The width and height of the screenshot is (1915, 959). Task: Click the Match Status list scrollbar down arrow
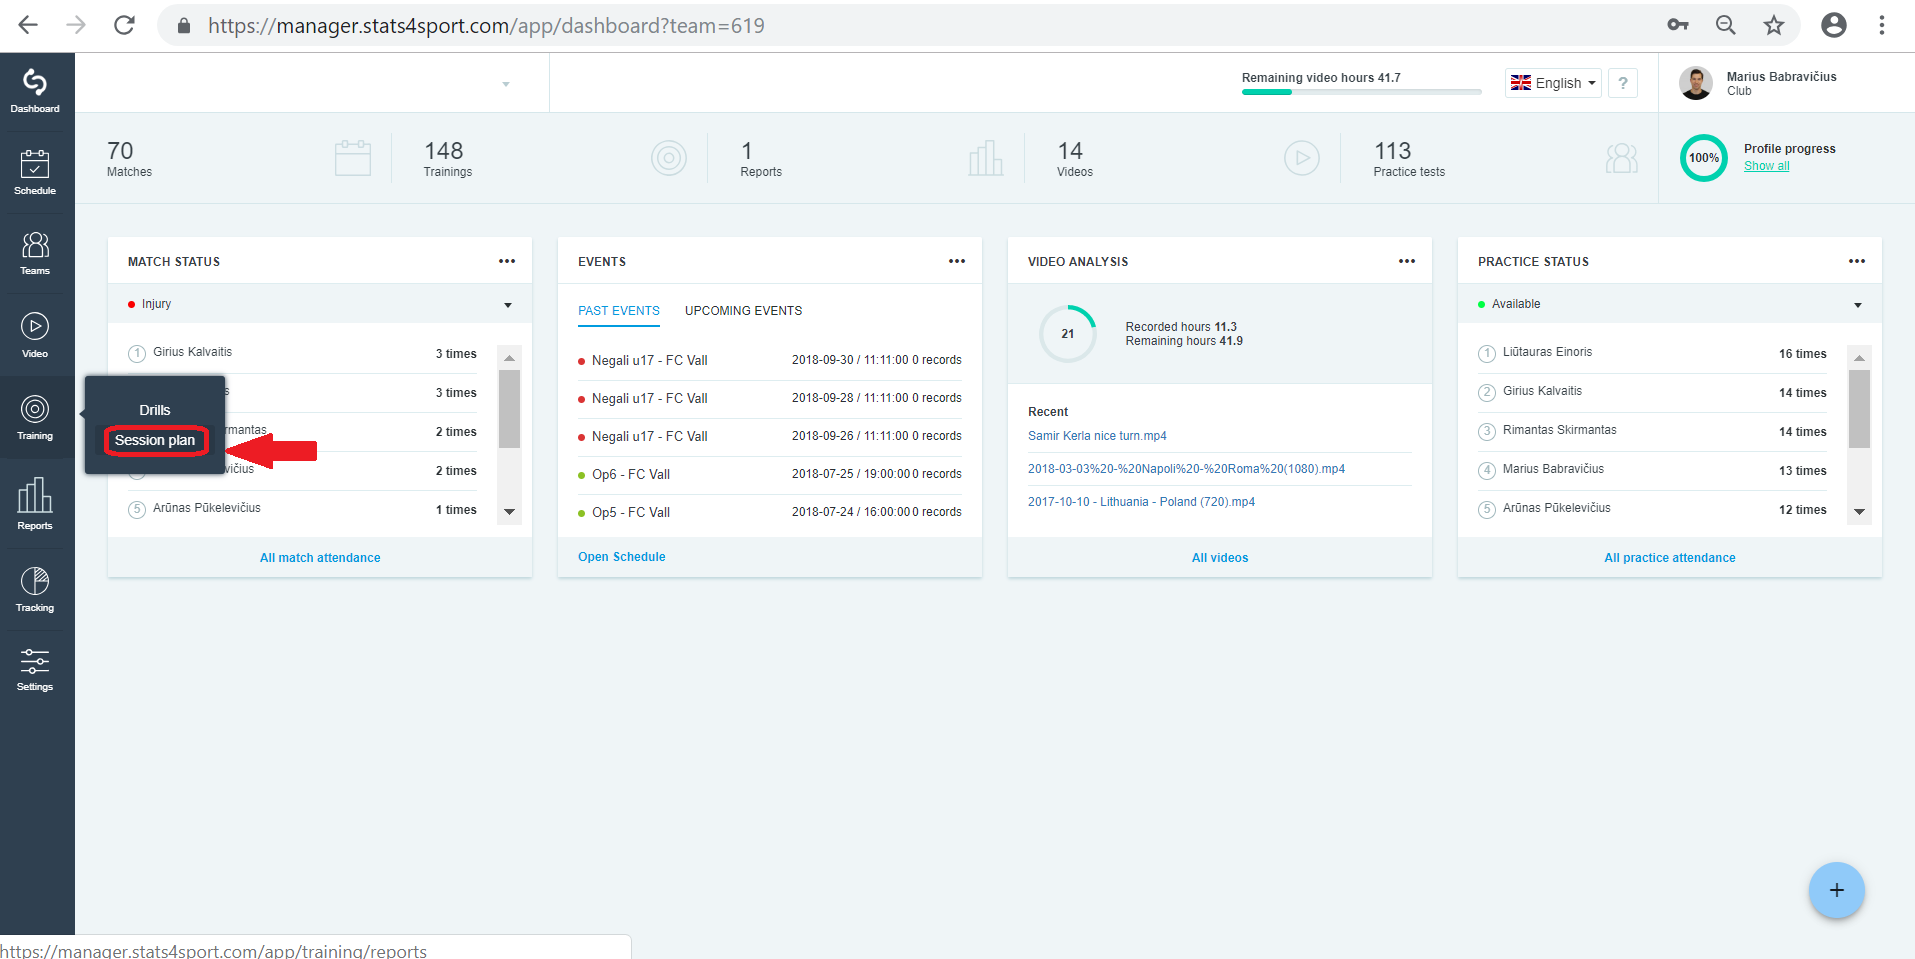click(510, 511)
